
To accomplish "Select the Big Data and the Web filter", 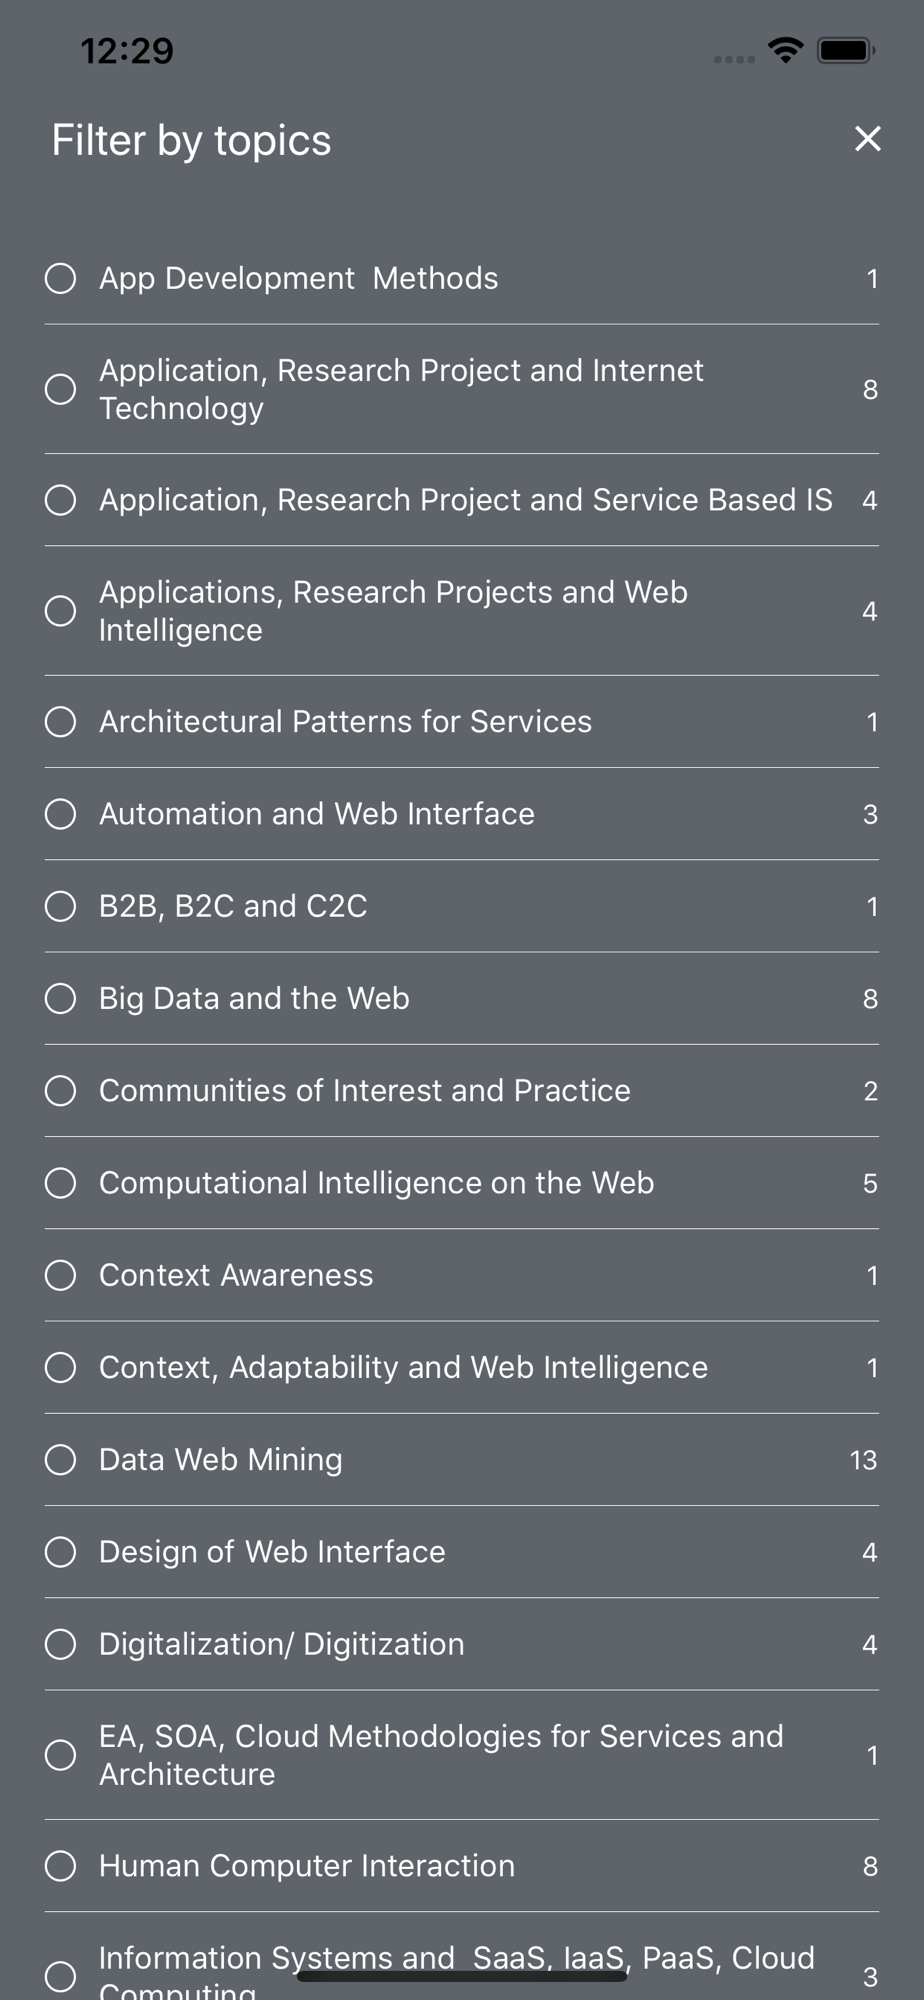I will [61, 998].
